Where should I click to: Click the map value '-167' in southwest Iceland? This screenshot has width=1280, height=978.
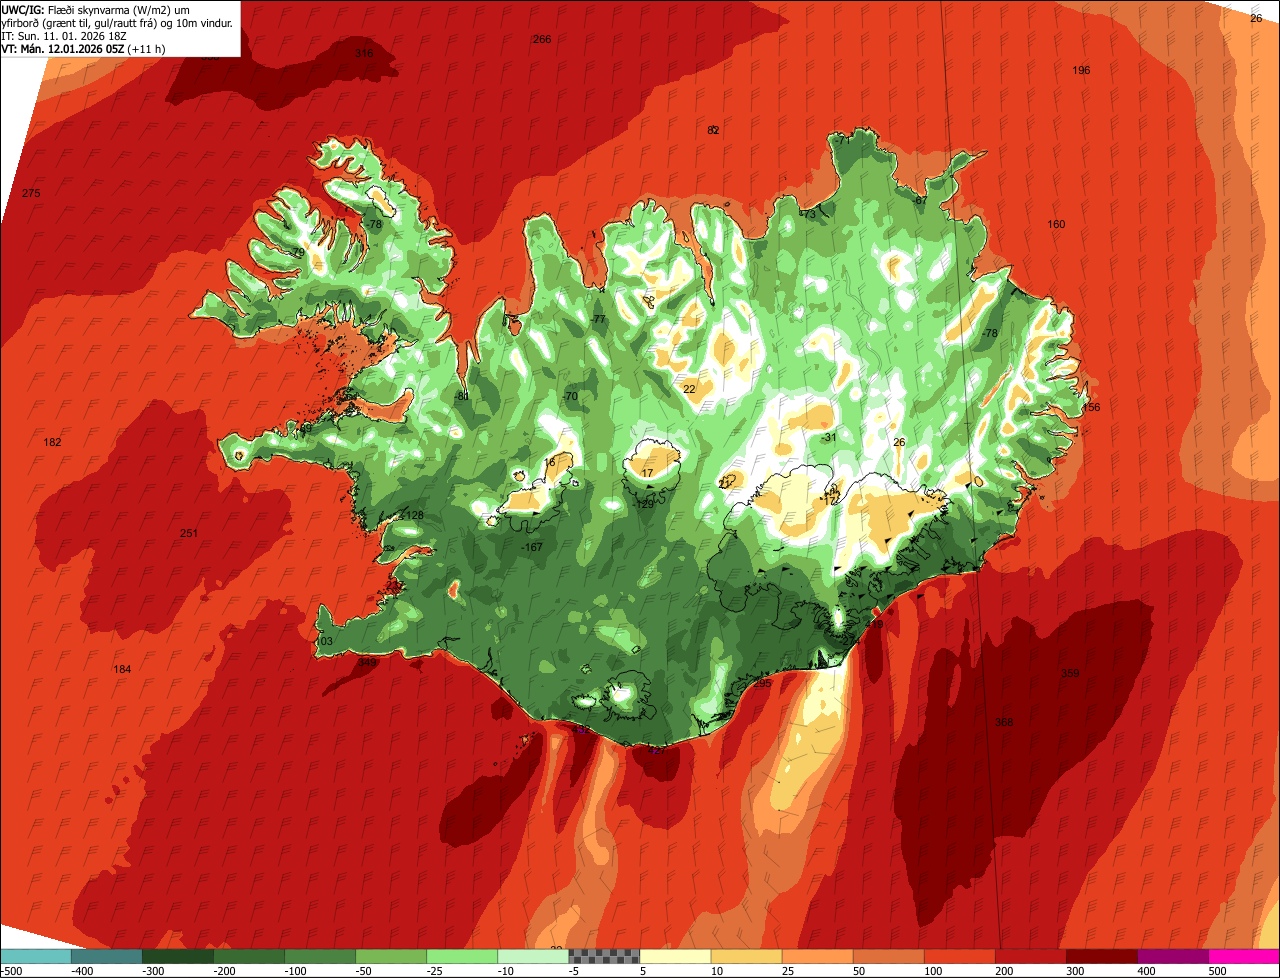tap(532, 547)
